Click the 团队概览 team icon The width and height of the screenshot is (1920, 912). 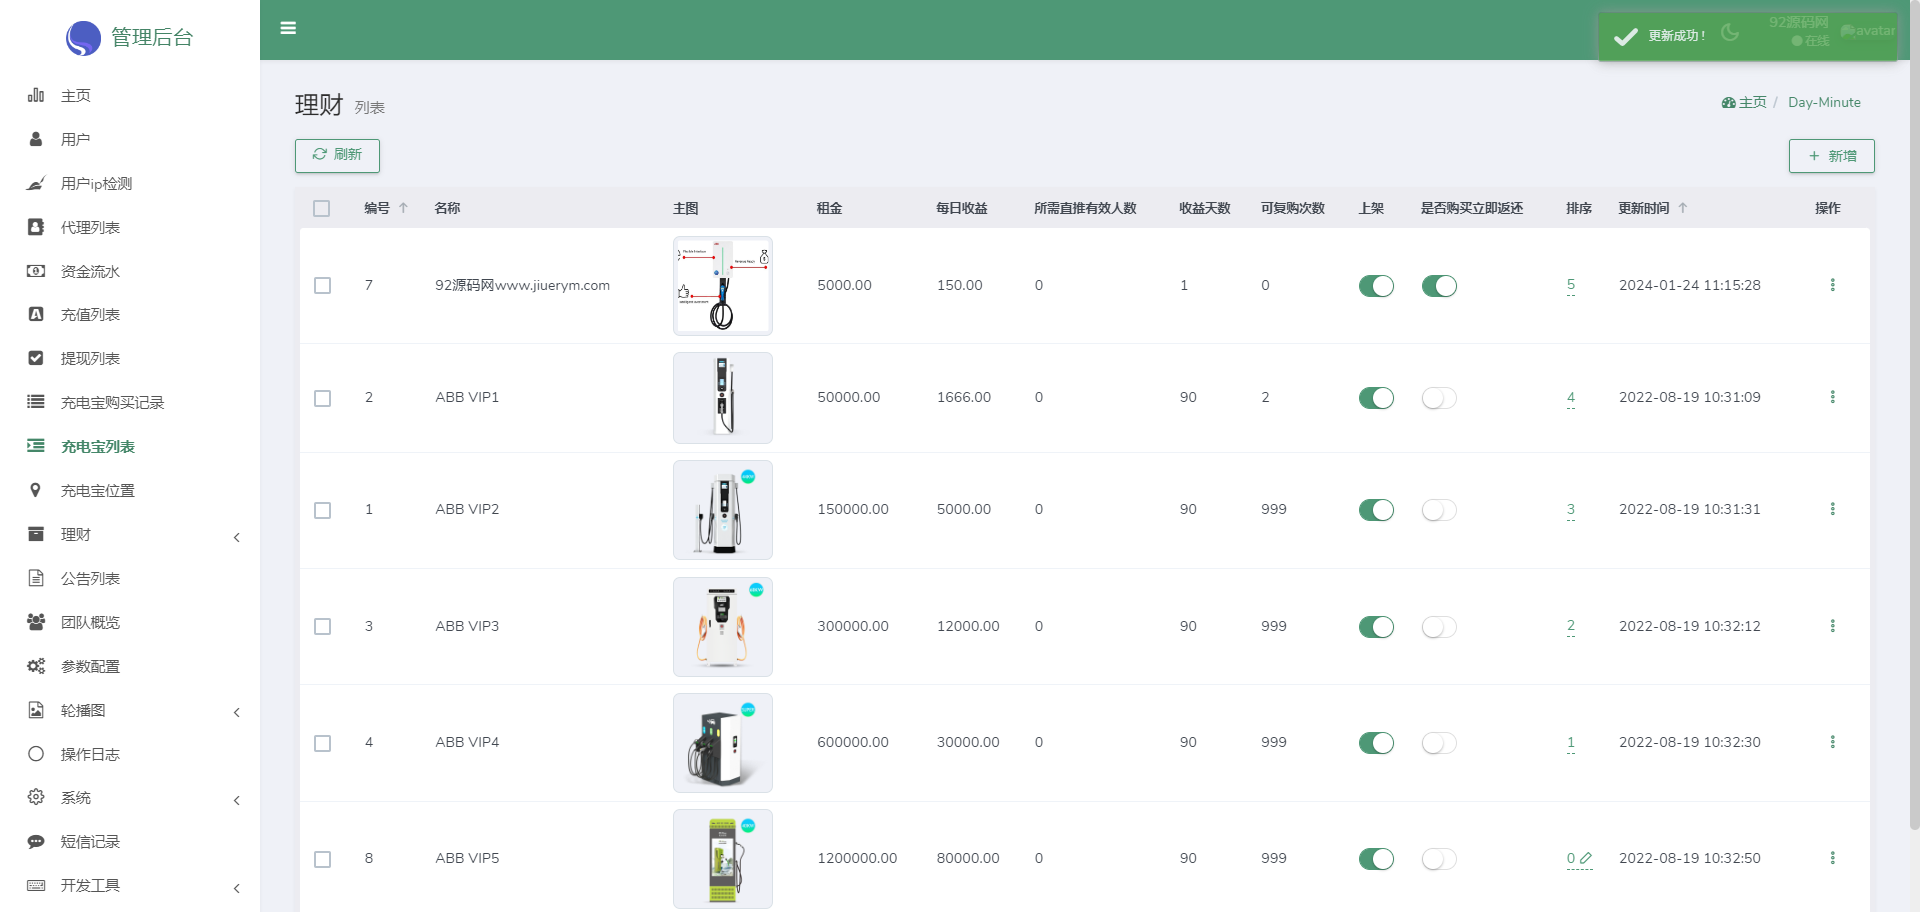click(x=36, y=622)
